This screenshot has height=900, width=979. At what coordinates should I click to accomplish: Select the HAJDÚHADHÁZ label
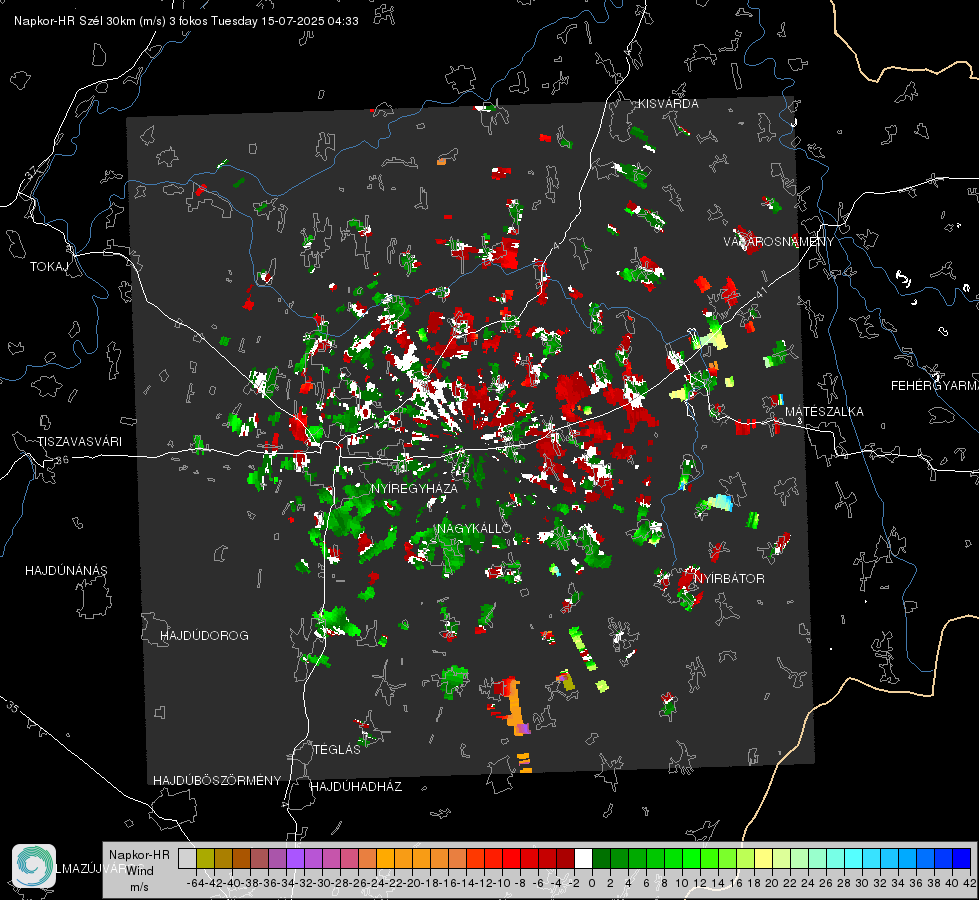[357, 787]
